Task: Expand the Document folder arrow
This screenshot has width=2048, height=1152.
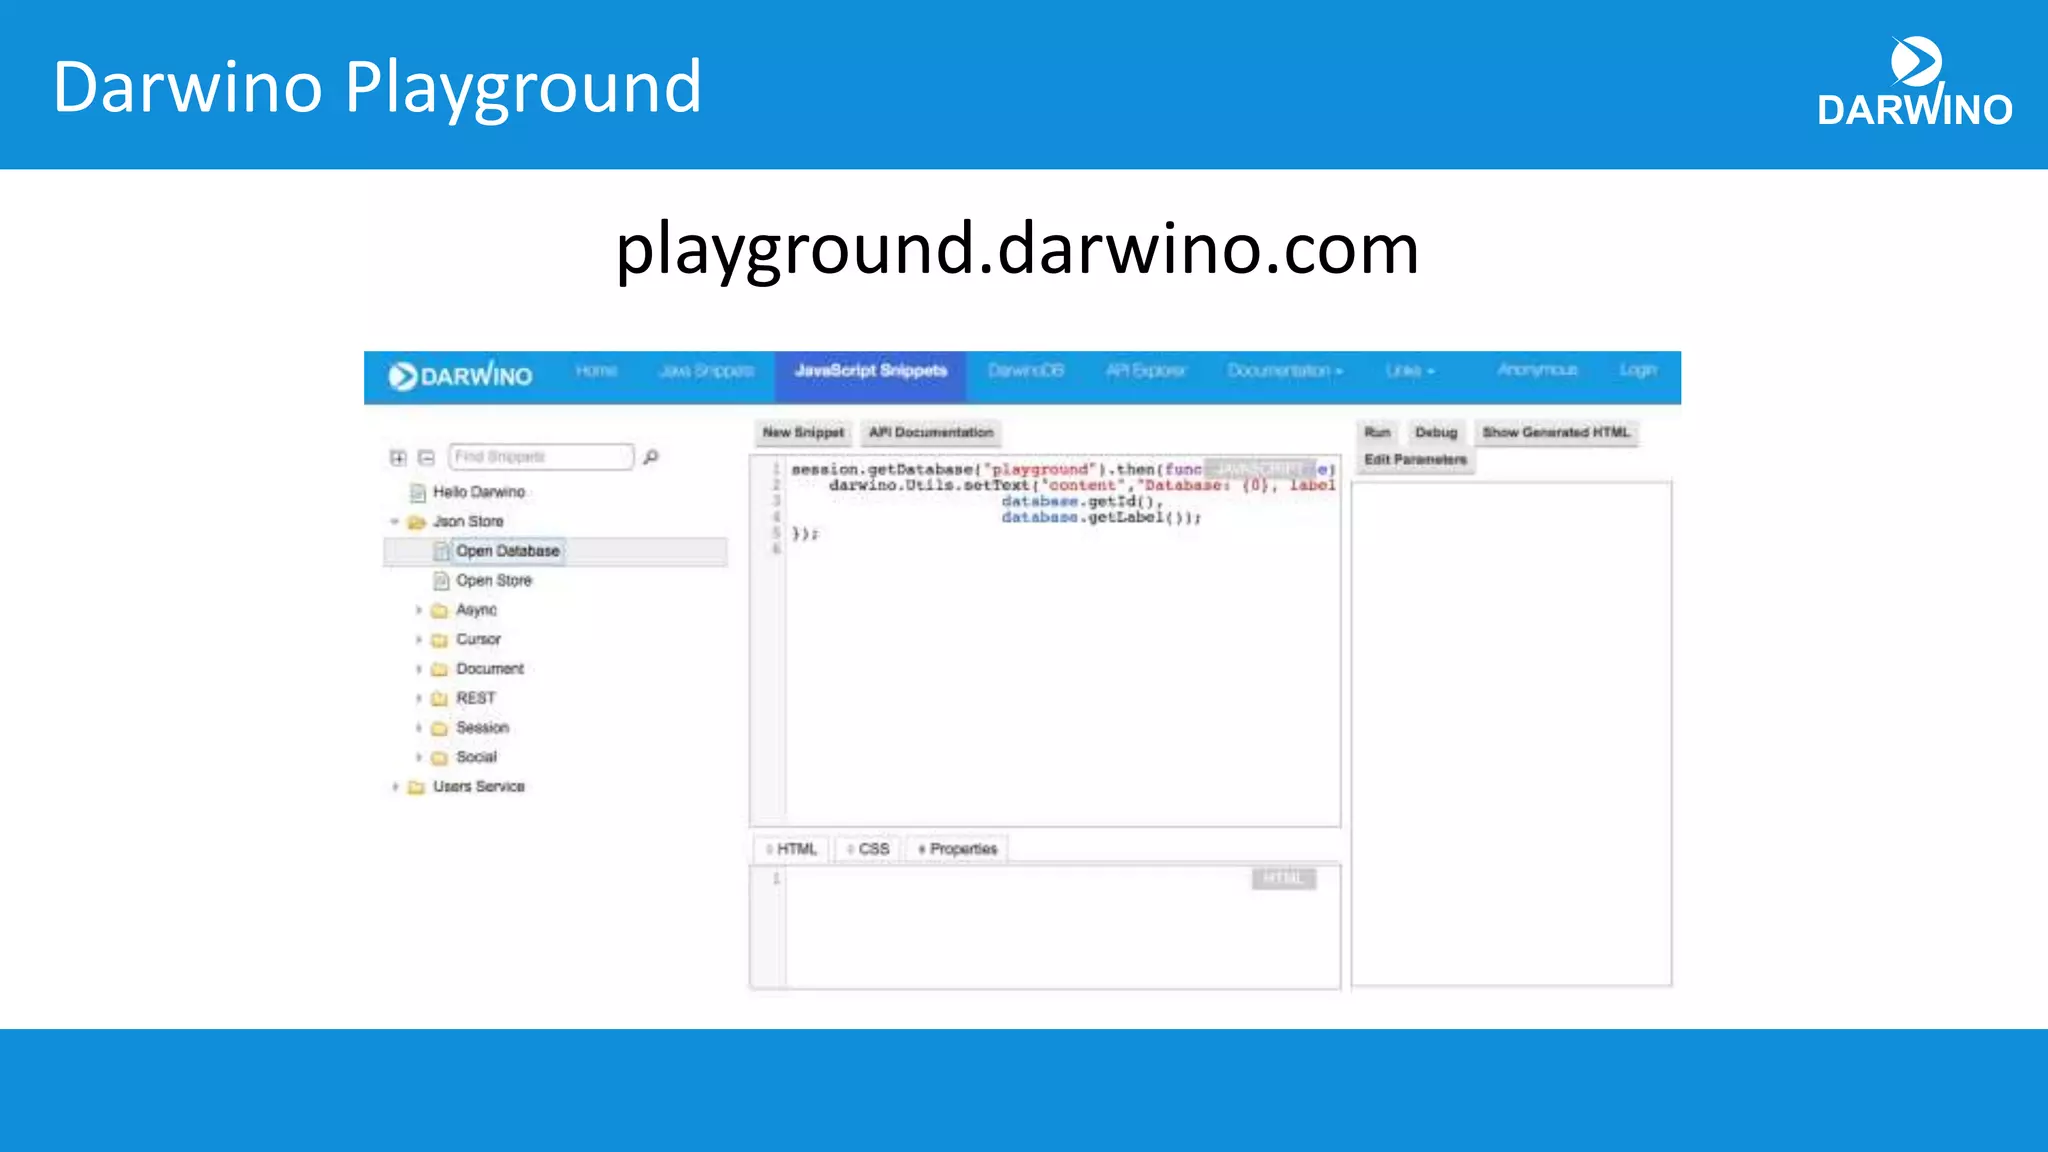Action: coord(418,669)
